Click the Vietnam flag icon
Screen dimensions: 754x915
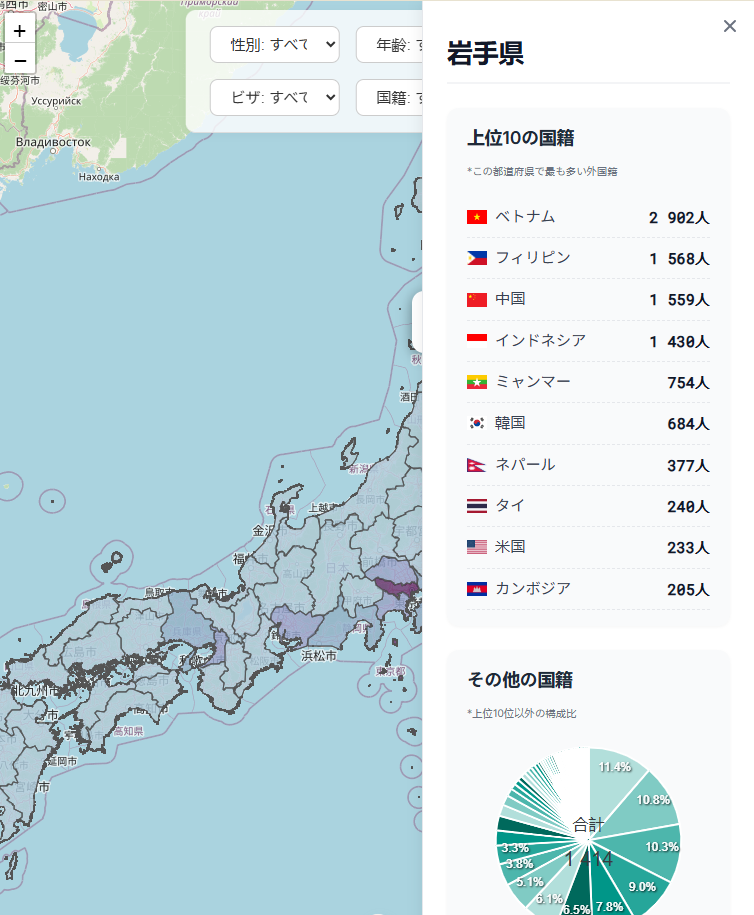(476, 217)
